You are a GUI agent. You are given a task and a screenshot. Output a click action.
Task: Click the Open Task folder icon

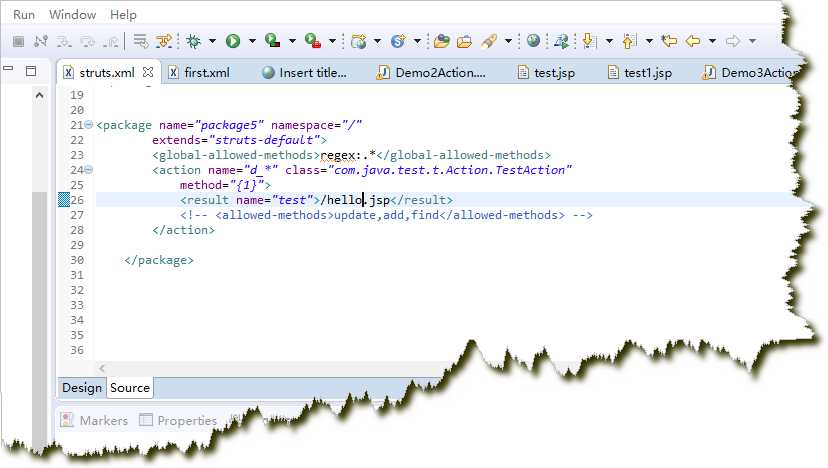coord(464,41)
